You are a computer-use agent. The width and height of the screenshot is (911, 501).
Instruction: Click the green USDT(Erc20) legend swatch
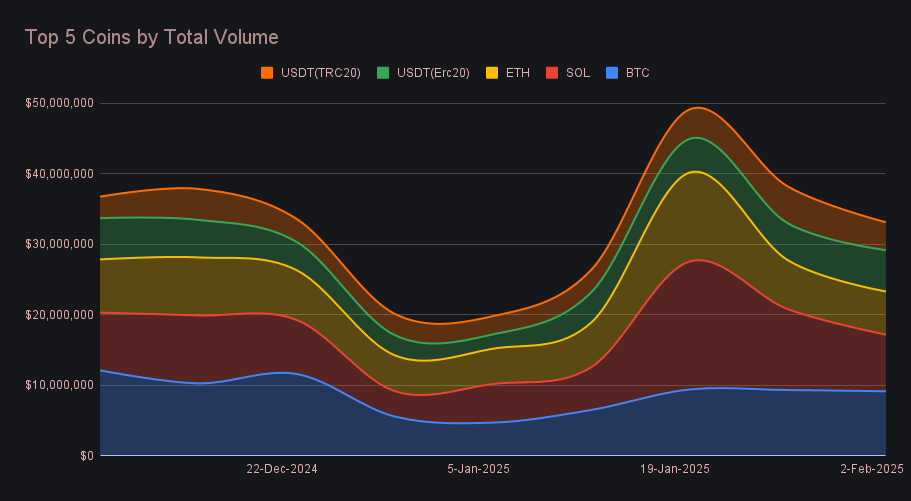pos(383,73)
